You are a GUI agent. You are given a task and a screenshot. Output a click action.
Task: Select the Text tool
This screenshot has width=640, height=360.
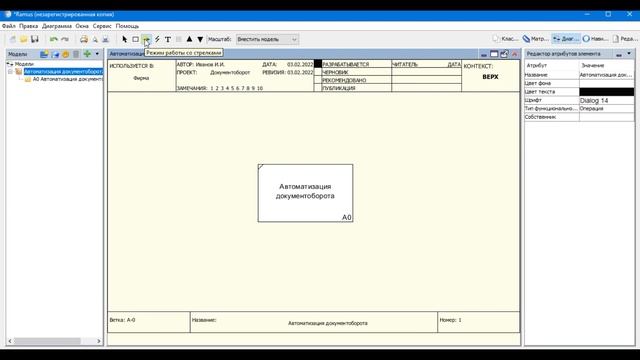point(168,39)
